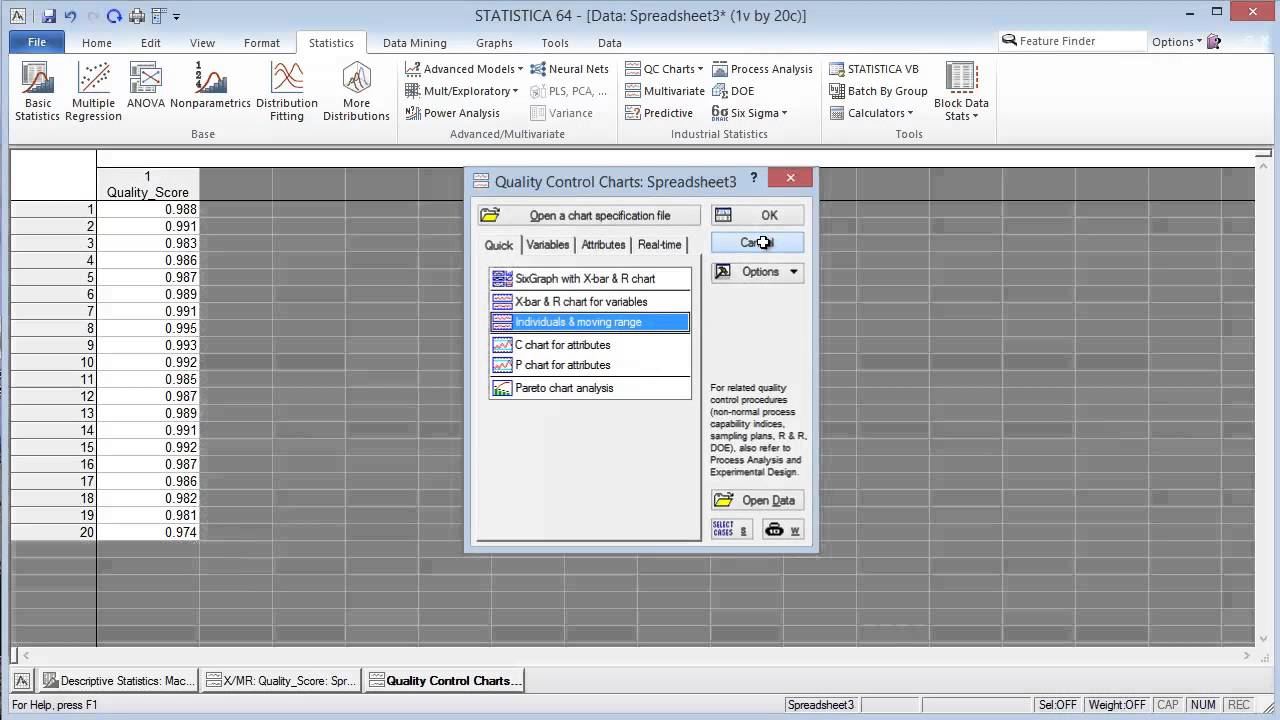Click Neural Nets in ribbon

[569, 69]
